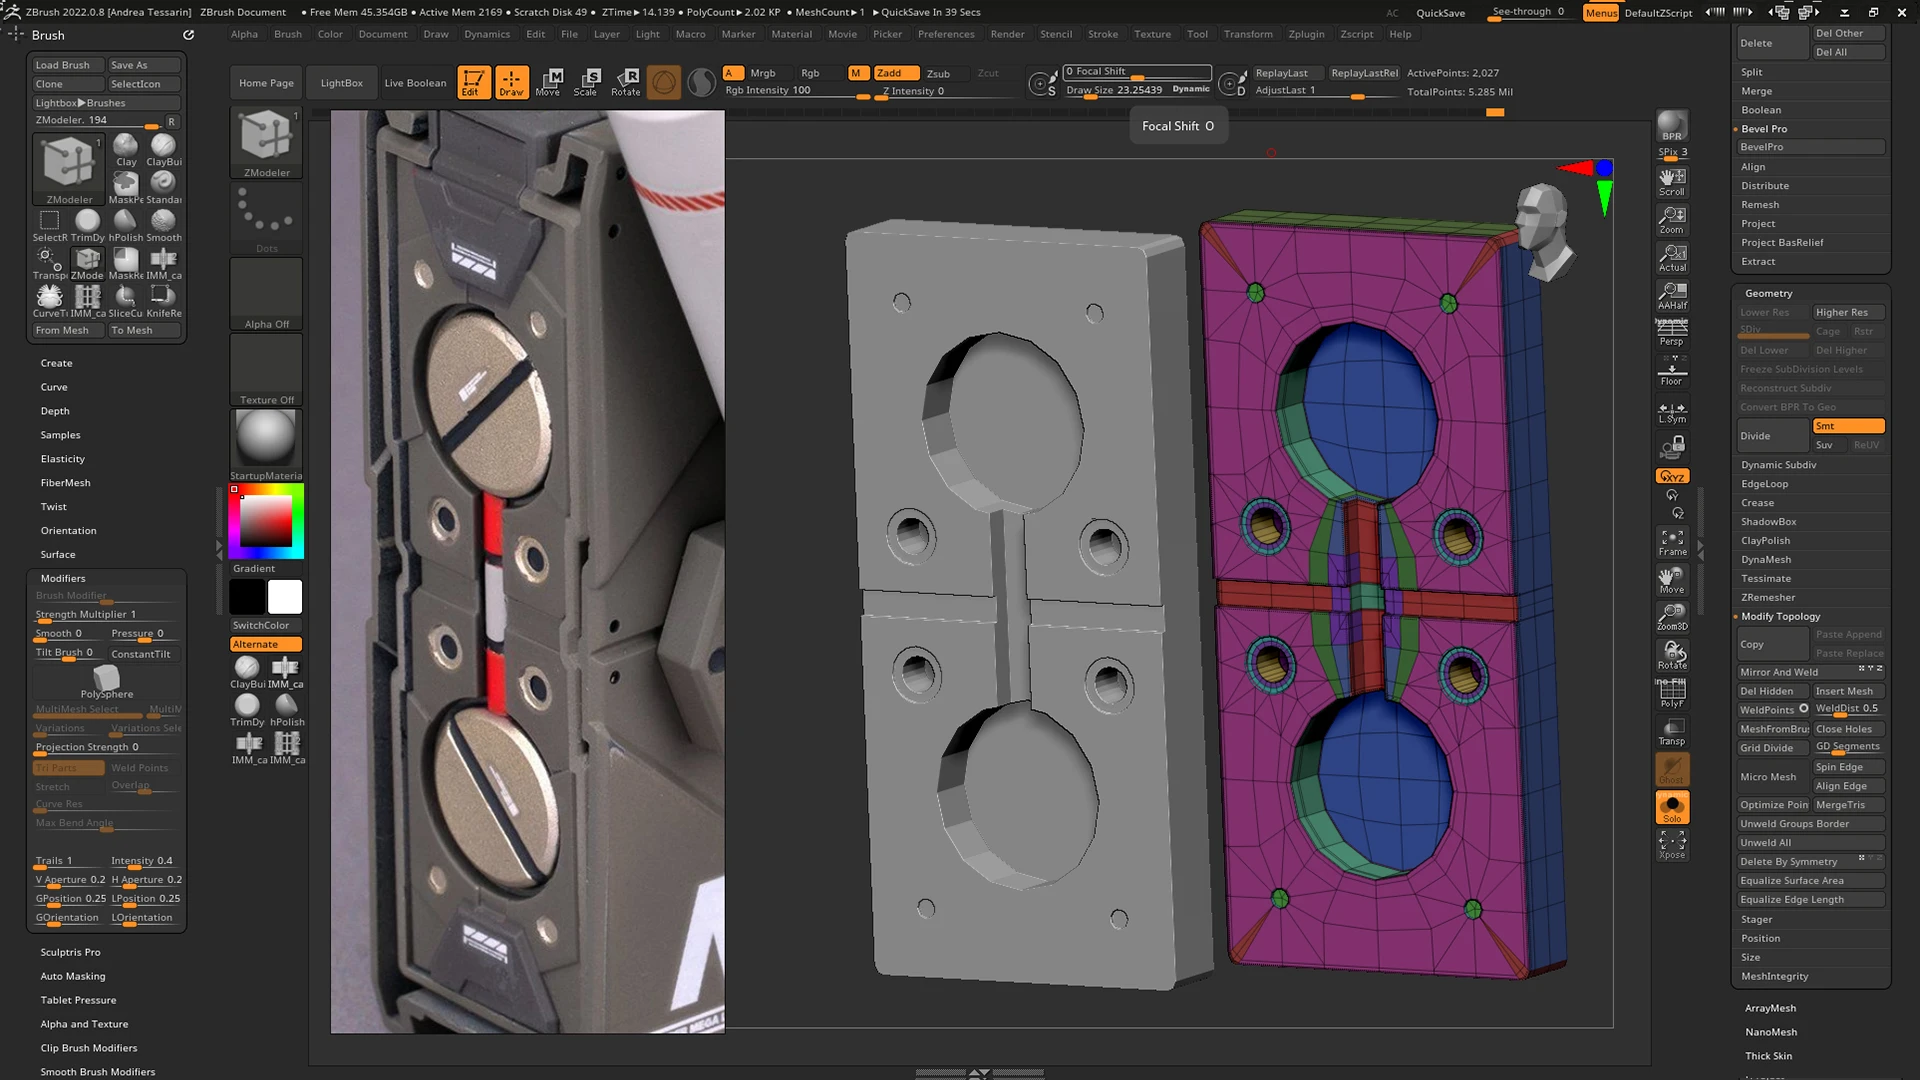
Task: Toggle PolyF polyframe display
Action: 1672,693
